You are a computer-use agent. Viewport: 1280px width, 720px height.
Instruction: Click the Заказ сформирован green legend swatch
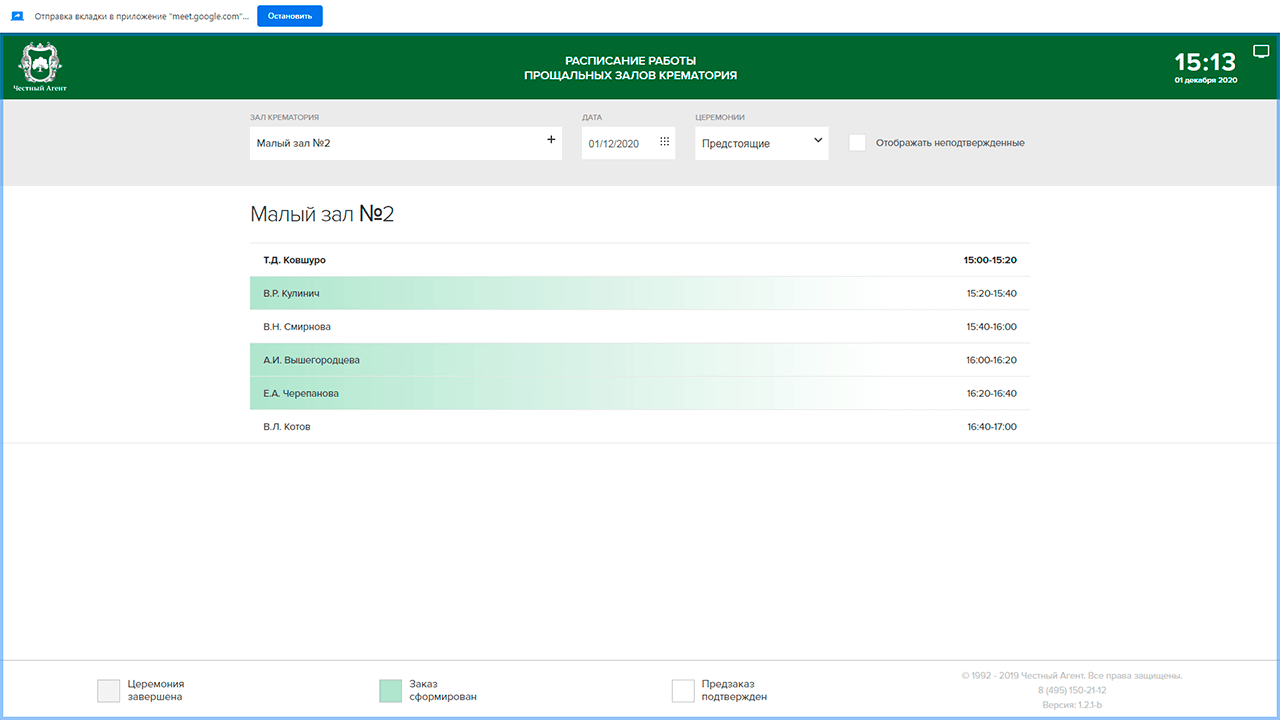(x=391, y=691)
